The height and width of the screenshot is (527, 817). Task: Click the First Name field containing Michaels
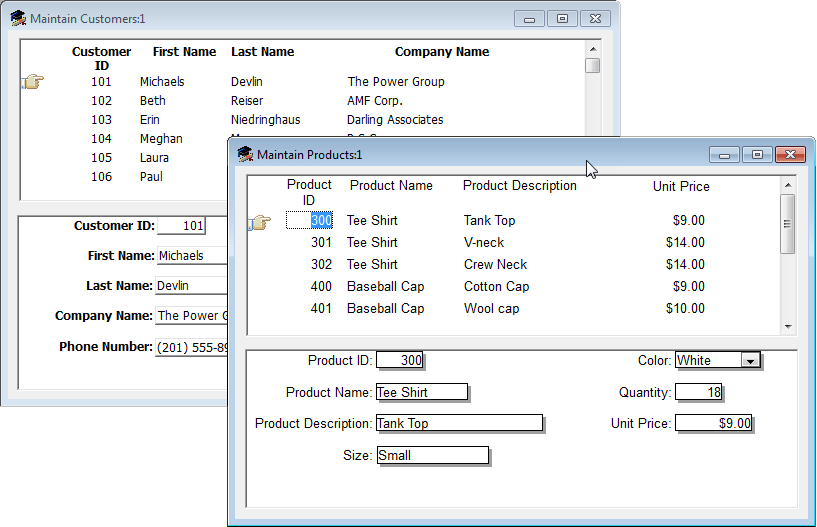[190, 256]
